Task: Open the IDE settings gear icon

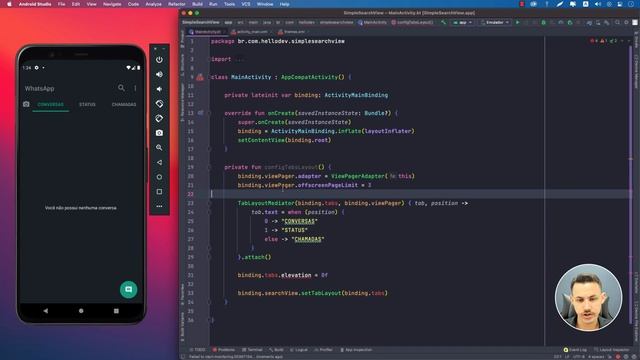Action: [x=626, y=22]
